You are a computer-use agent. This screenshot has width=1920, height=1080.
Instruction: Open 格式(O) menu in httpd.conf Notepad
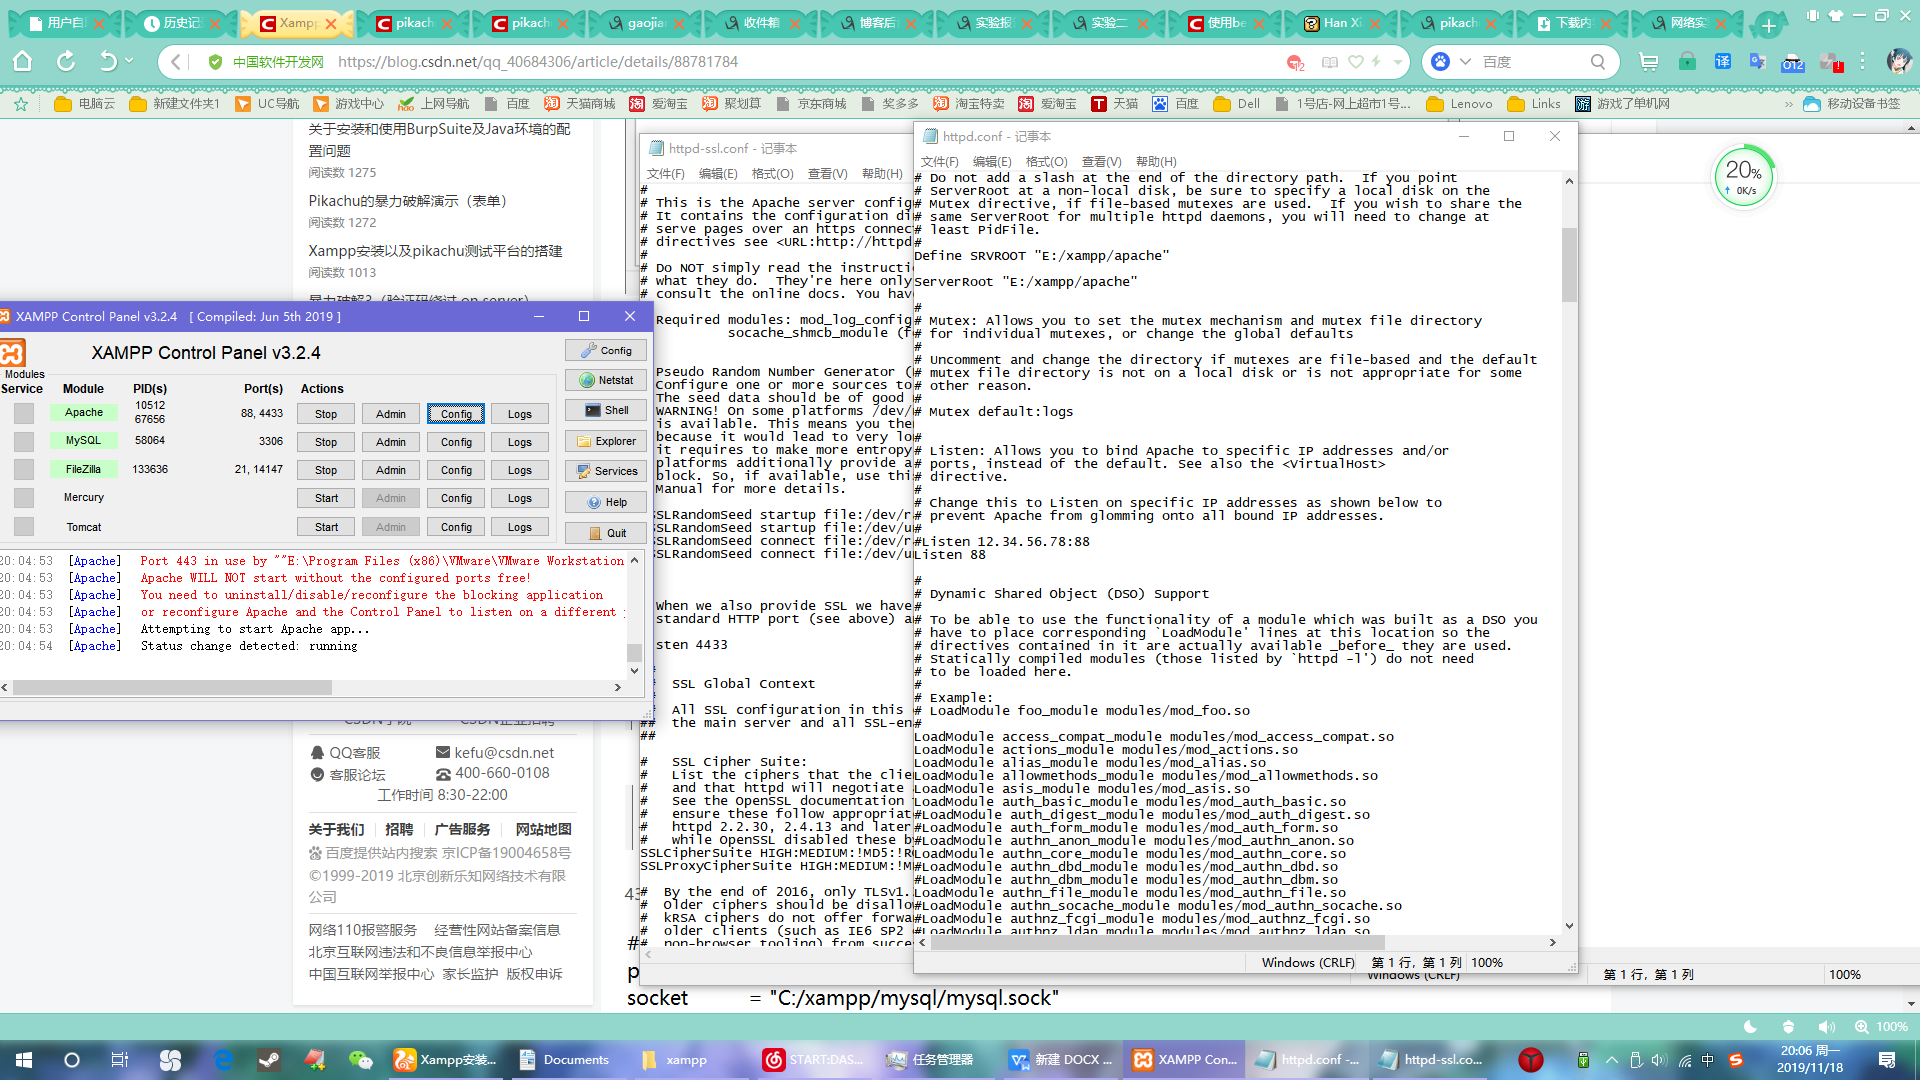[x=1046, y=161]
